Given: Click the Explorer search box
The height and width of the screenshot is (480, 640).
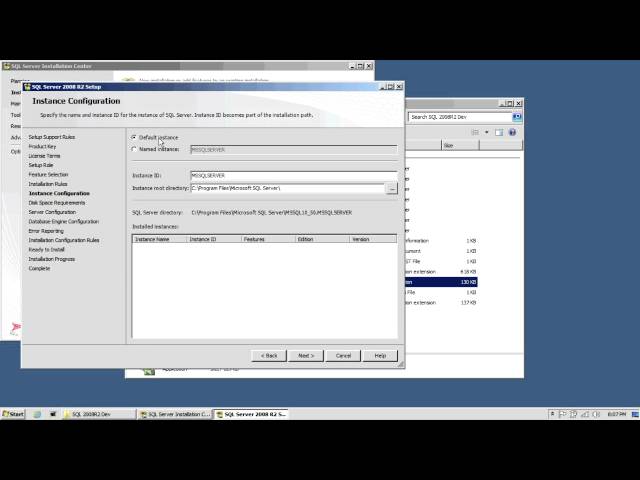Looking at the screenshot, I should point(460,117).
